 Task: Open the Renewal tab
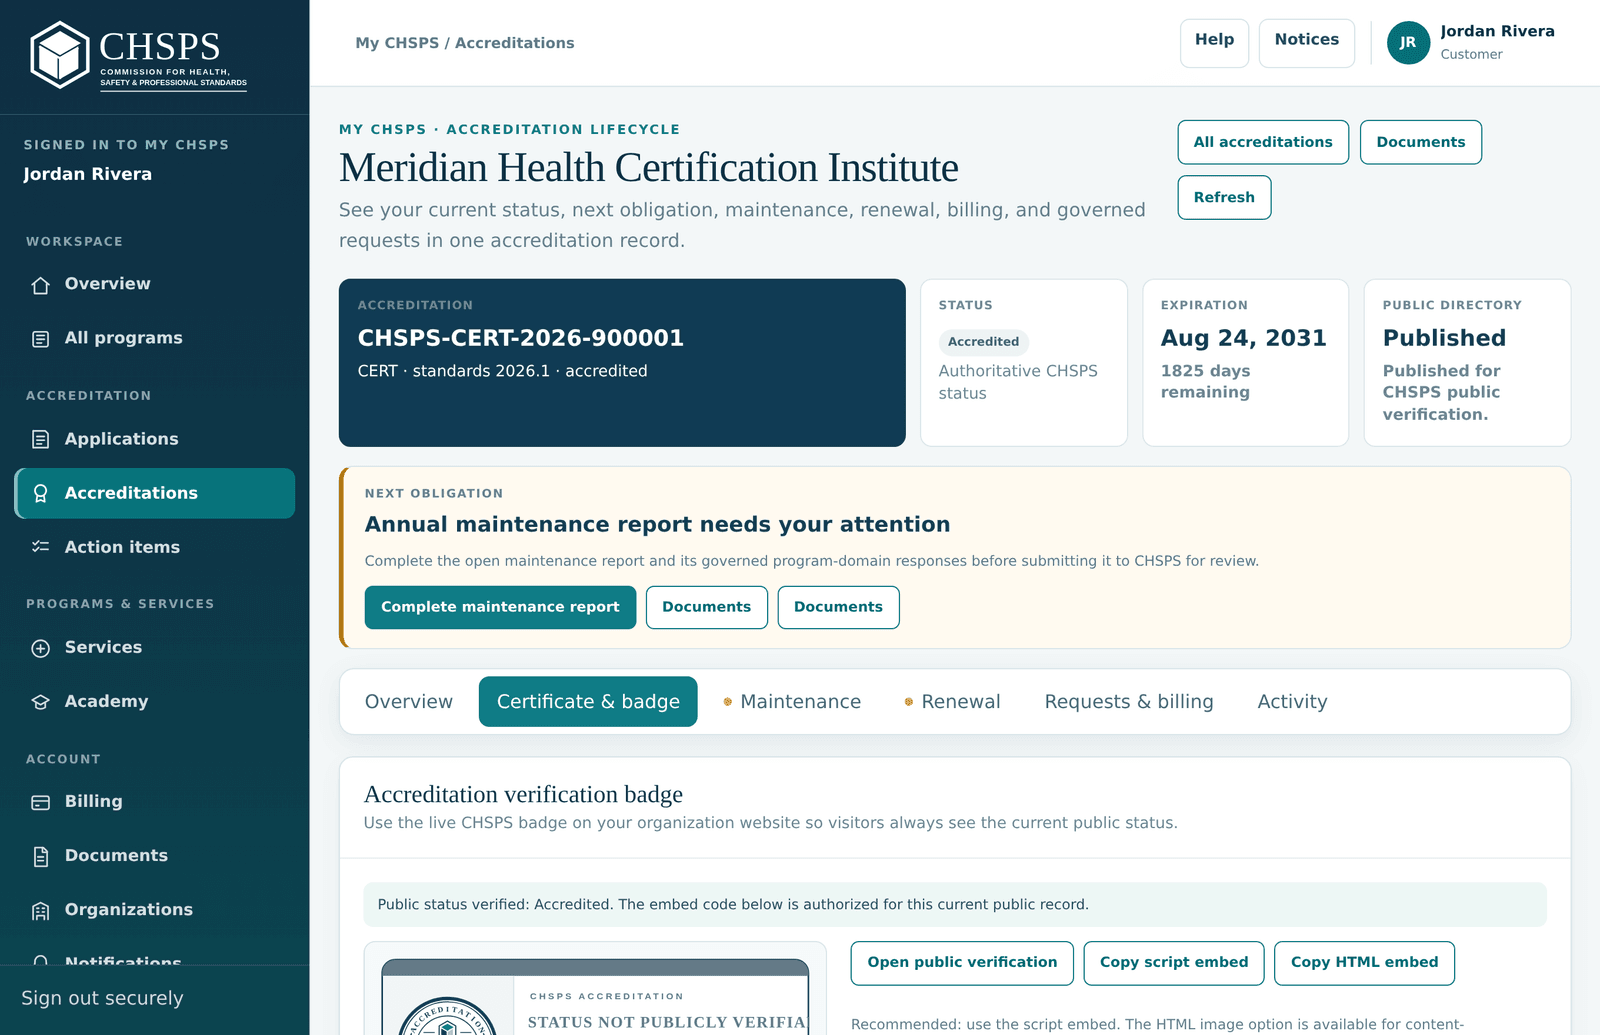pyautogui.click(x=951, y=702)
